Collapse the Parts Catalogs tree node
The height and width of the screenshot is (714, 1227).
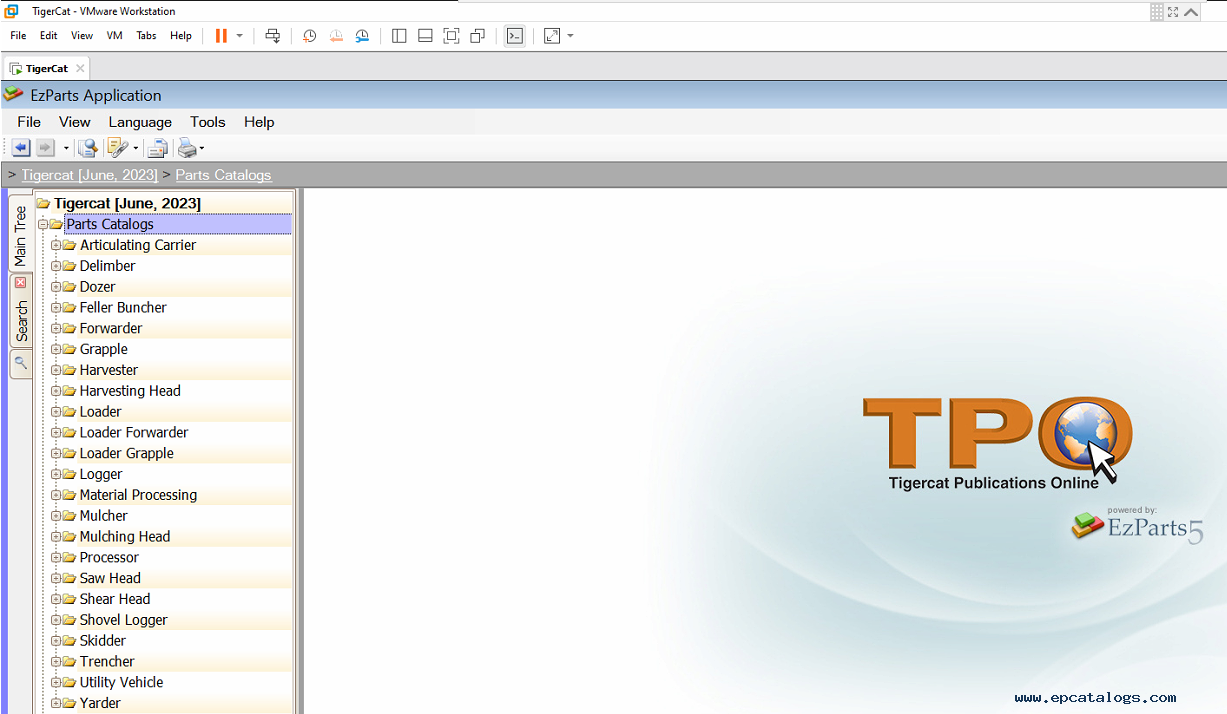(43, 224)
